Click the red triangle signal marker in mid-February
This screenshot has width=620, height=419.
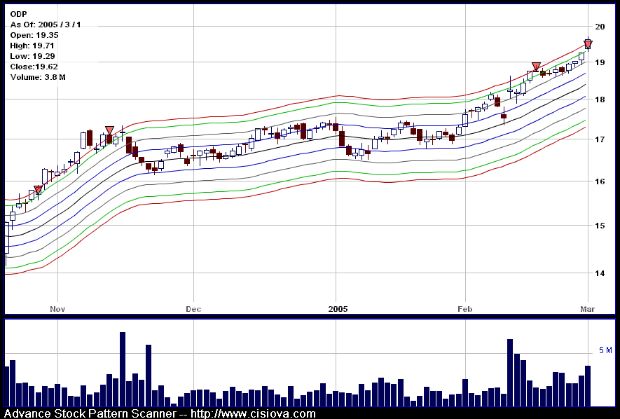click(x=536, y=66)
